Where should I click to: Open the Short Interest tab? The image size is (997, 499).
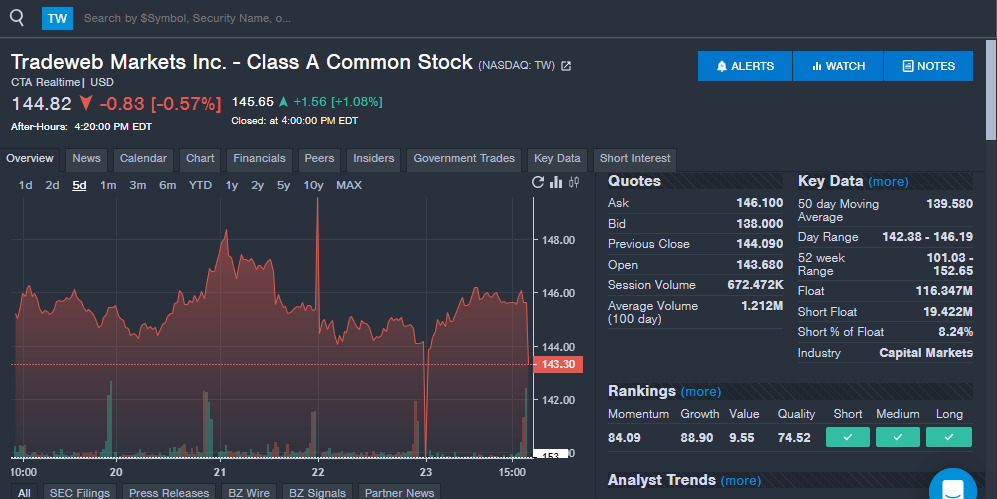[x=635, y=159]
